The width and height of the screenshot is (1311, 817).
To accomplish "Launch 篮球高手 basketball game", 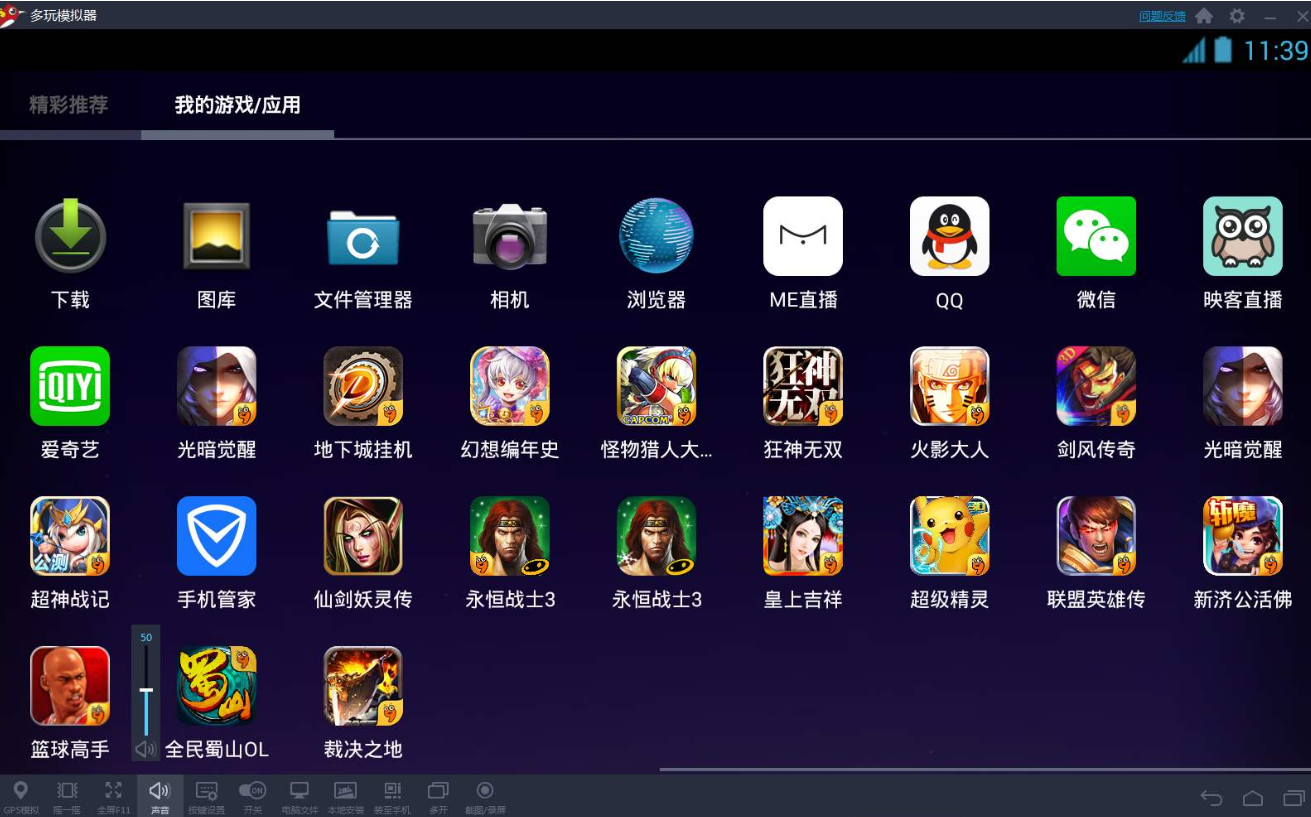I will tap(70, 686).
